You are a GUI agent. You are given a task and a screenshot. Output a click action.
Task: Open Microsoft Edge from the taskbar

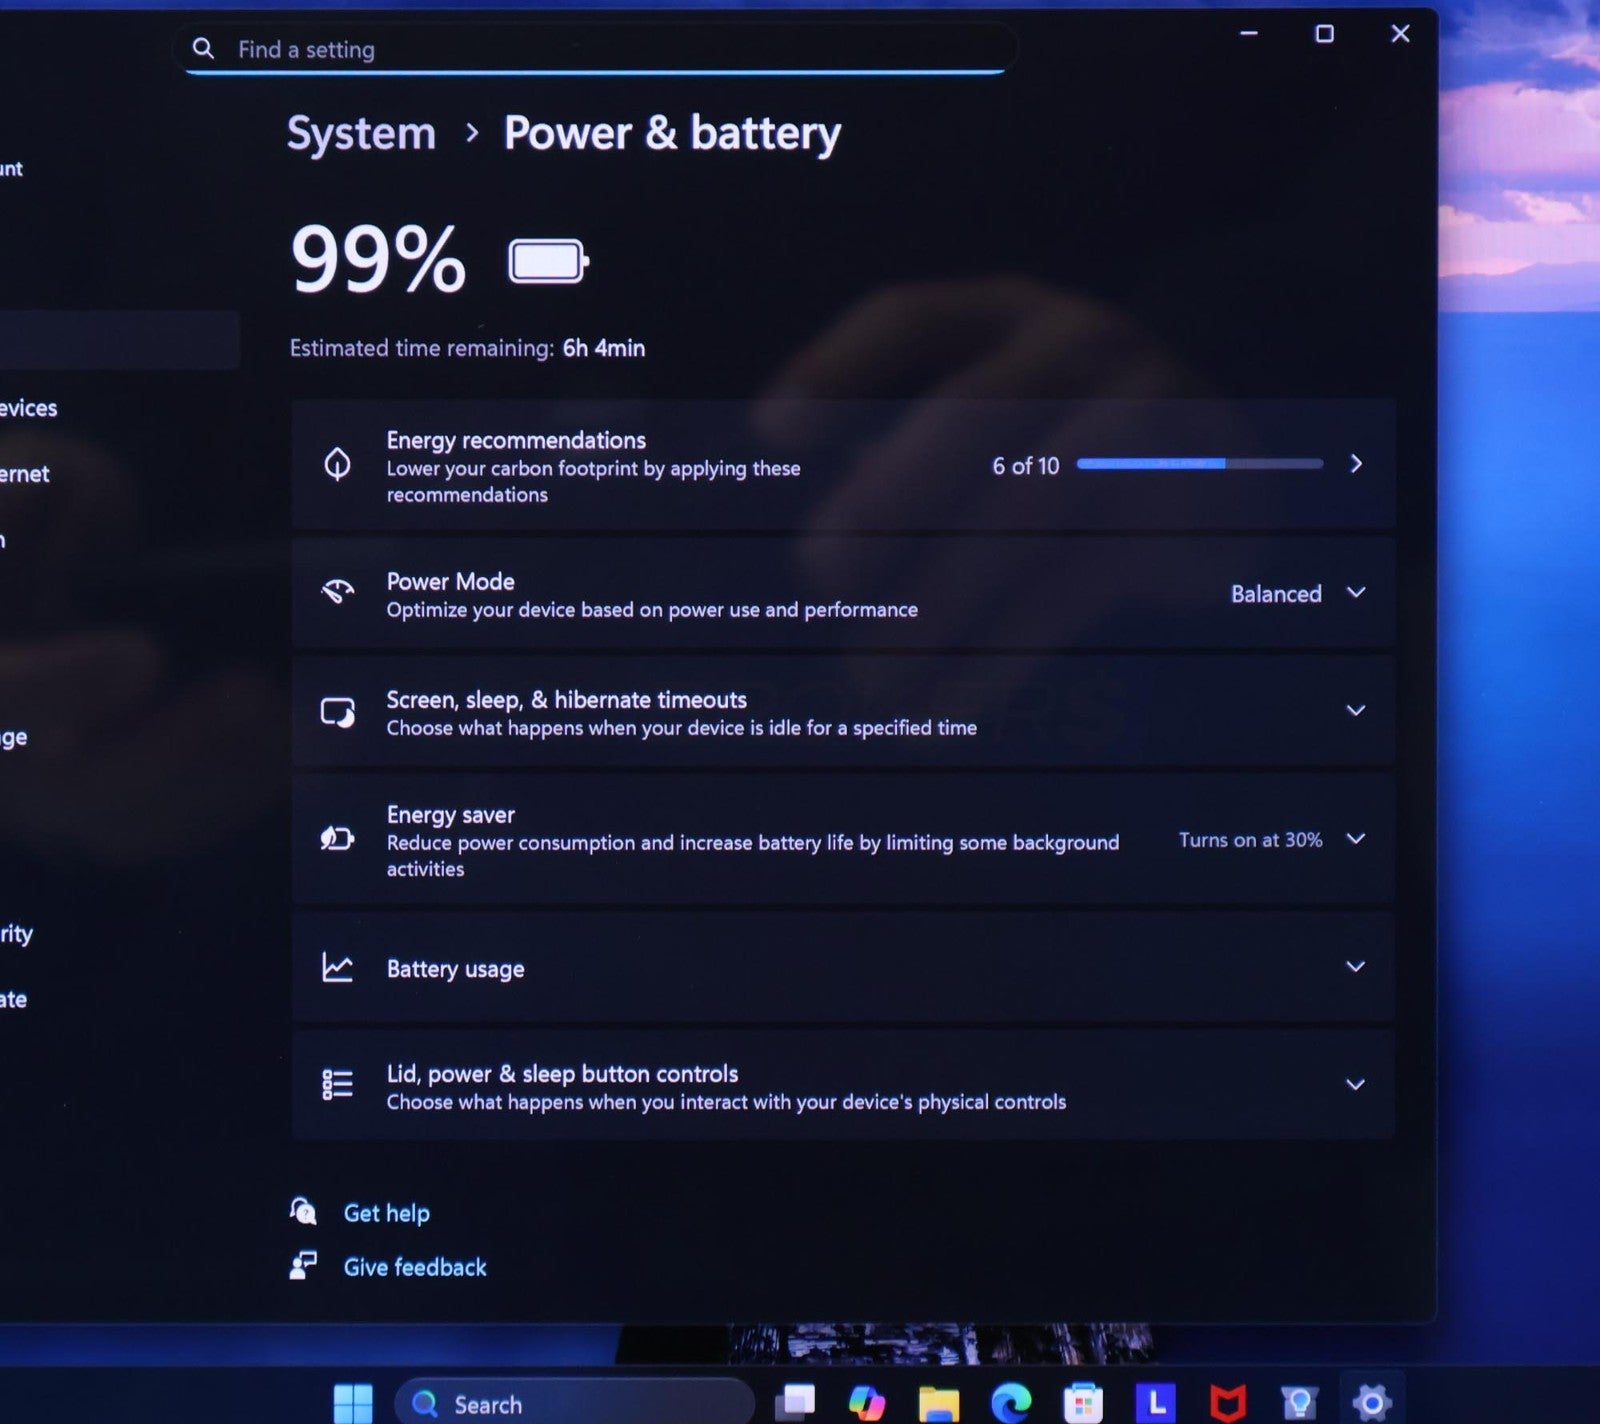point(1011,1403)
